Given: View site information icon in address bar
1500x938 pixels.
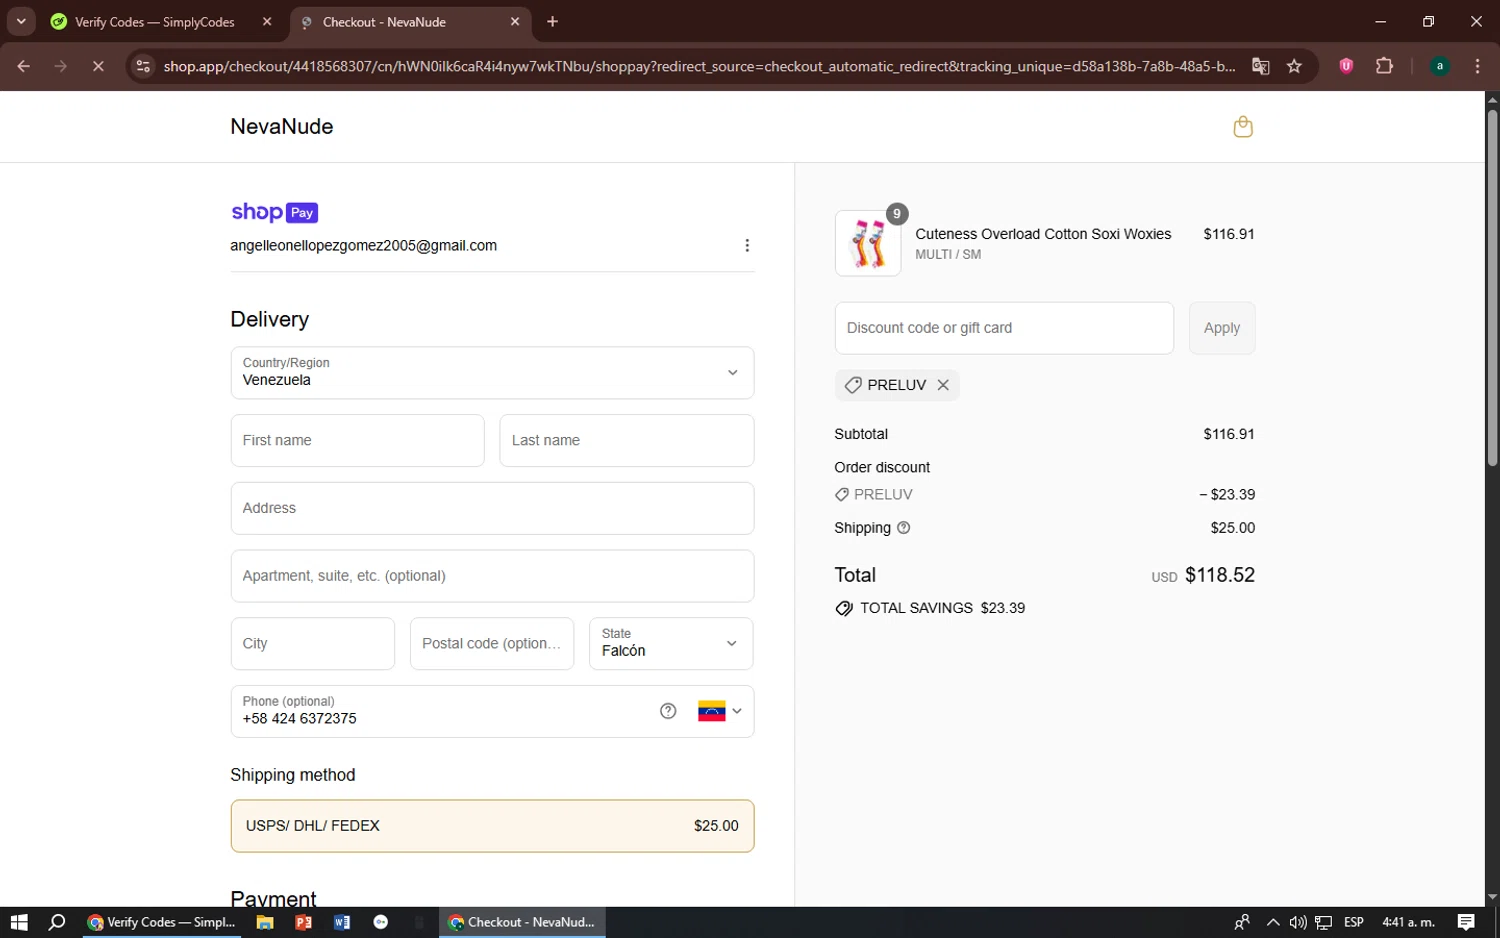Looking at the screenshot, I should tap(143, 66).
